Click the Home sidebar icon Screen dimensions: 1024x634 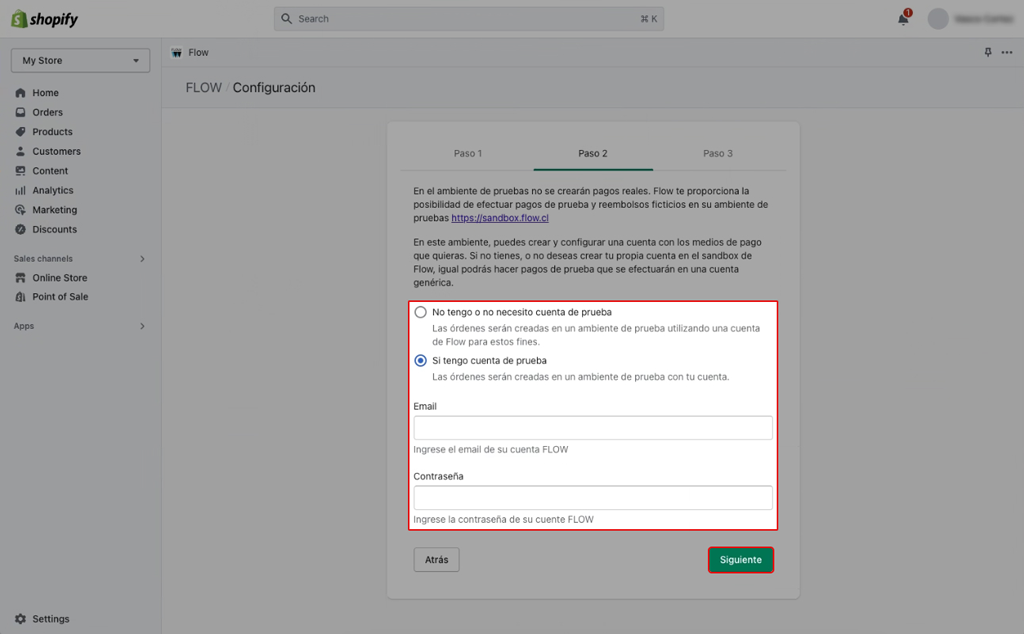tap(20, 93)
